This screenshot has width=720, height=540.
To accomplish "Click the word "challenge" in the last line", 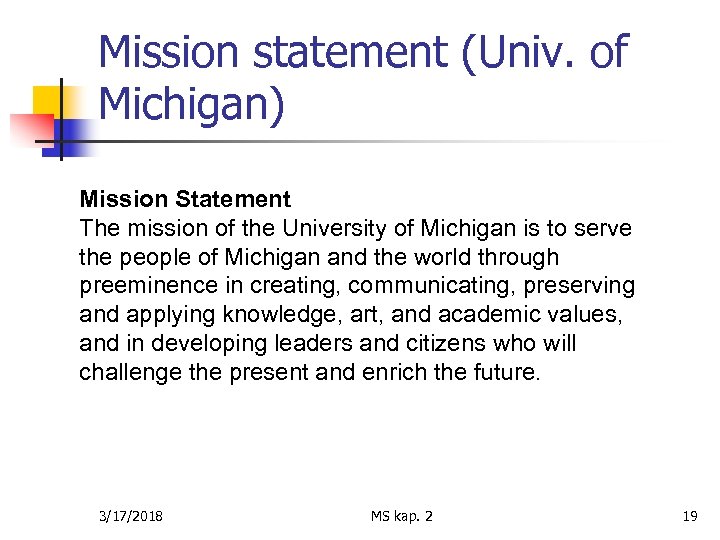I will point(130,373).
